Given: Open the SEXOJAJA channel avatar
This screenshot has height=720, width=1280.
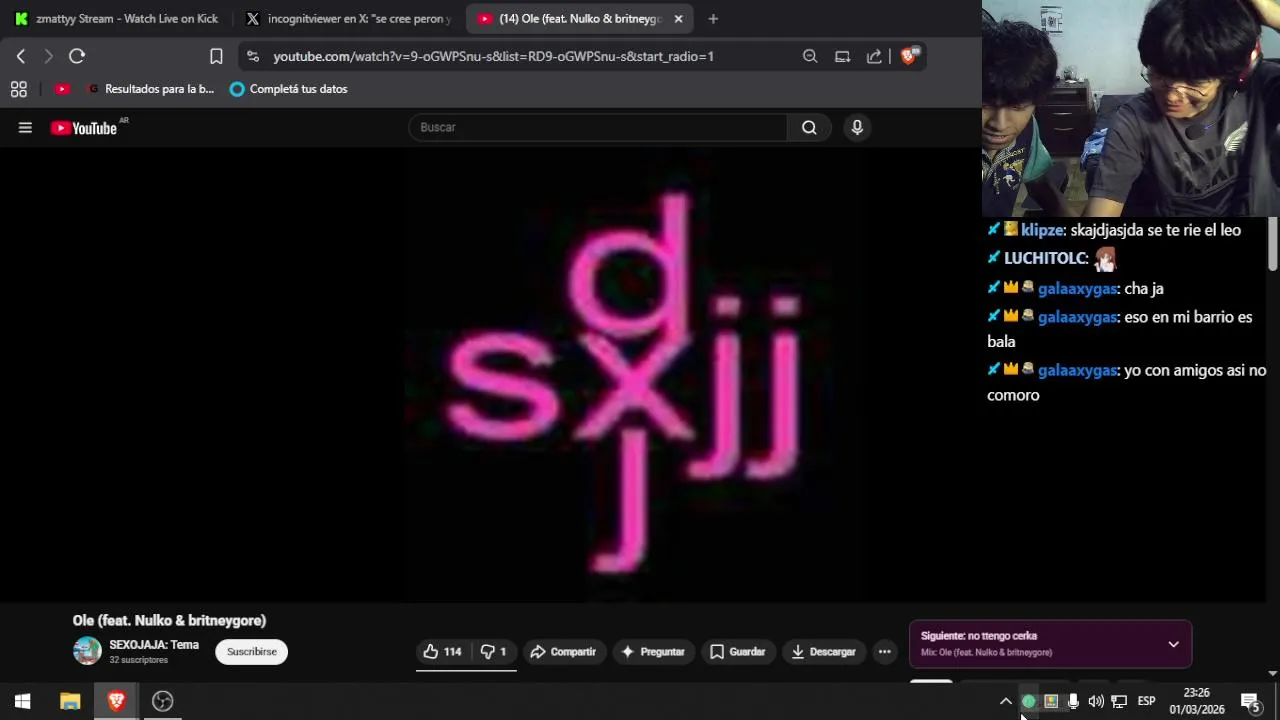Looking at the screenshot, I should (87, 651).
